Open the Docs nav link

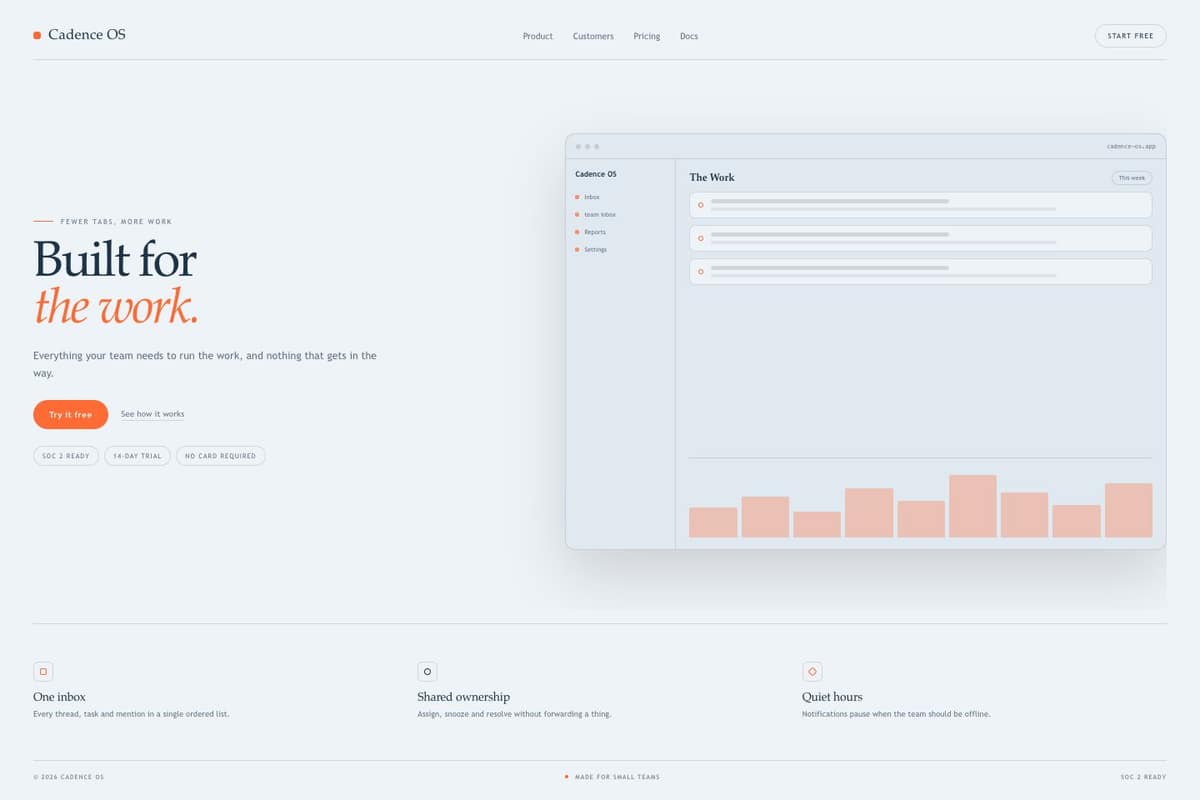[689, 36]
